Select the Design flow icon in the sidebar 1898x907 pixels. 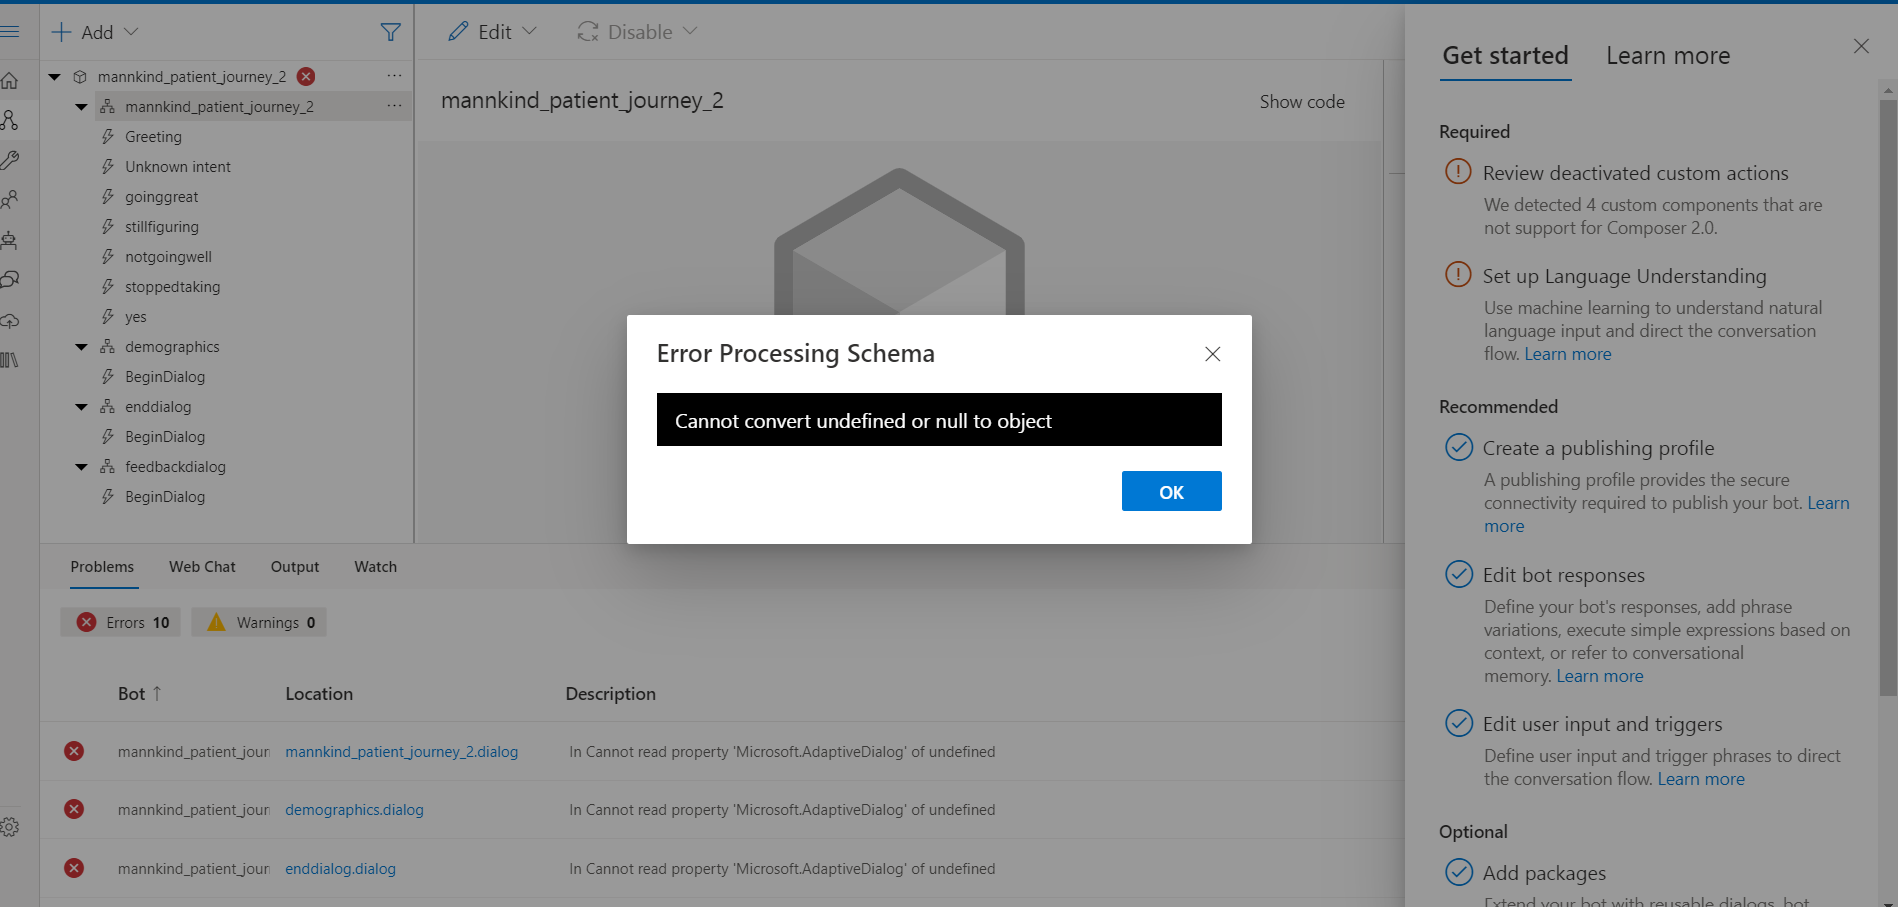(x=10, y=120)
